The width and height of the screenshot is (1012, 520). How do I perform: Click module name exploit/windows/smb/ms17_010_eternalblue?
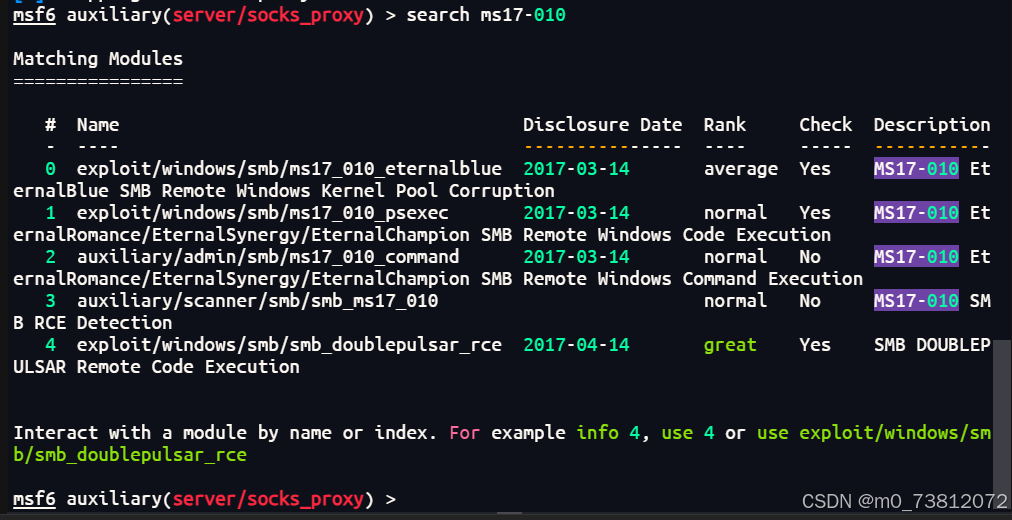[289, 169]
